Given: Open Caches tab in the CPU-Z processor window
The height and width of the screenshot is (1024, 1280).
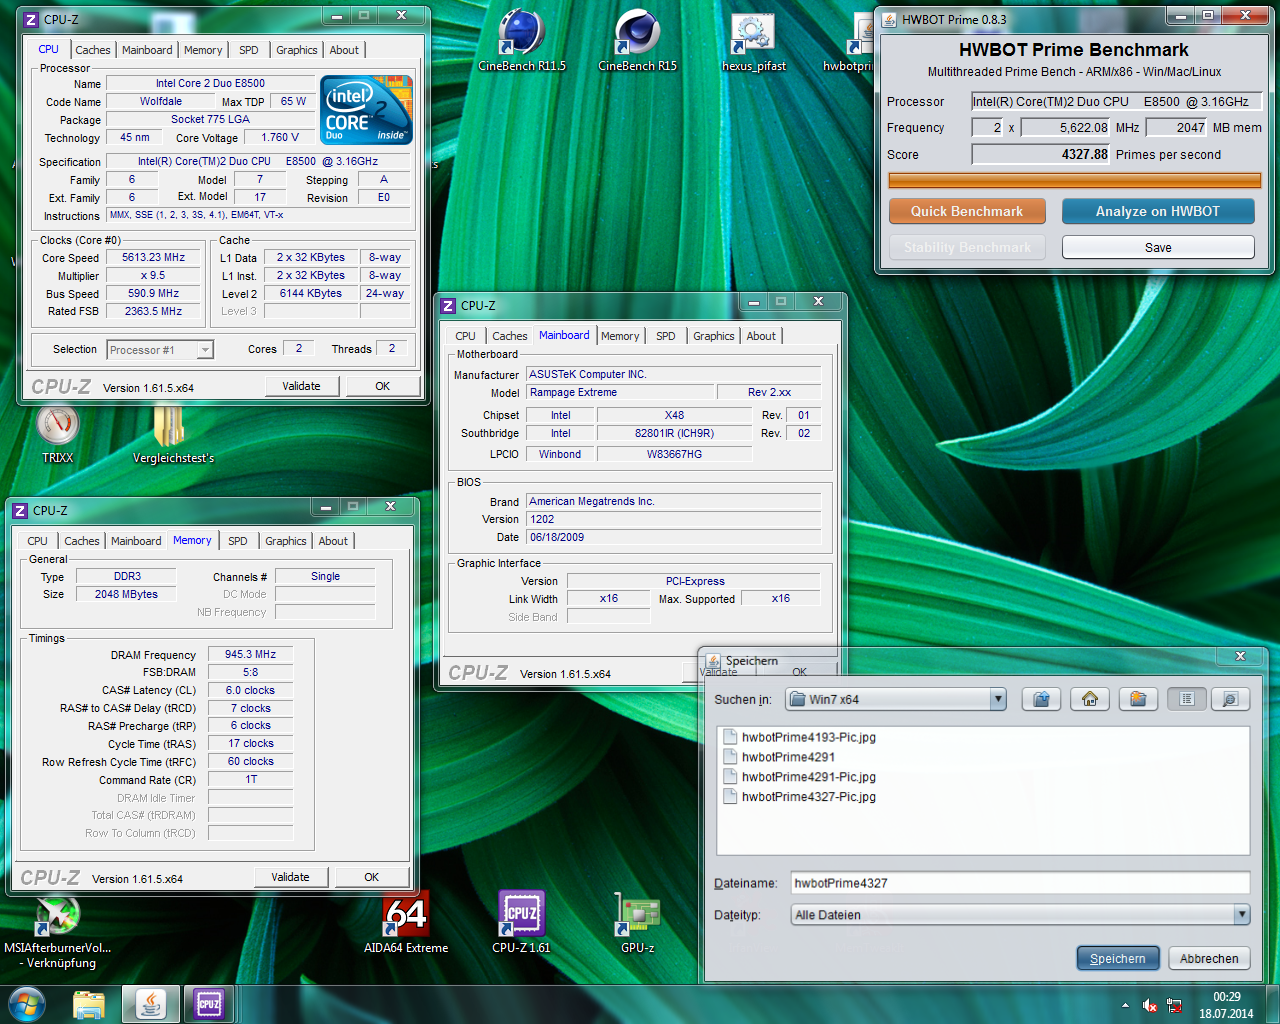Looking at the screenshot, I should (x=93, y=50).
